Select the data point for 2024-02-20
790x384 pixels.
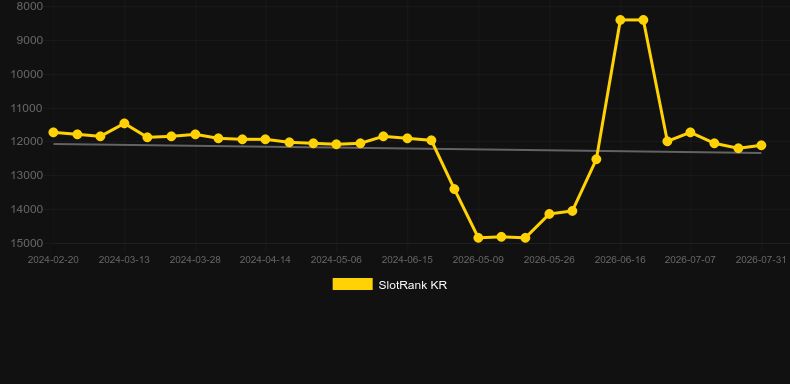pos(53,132)
